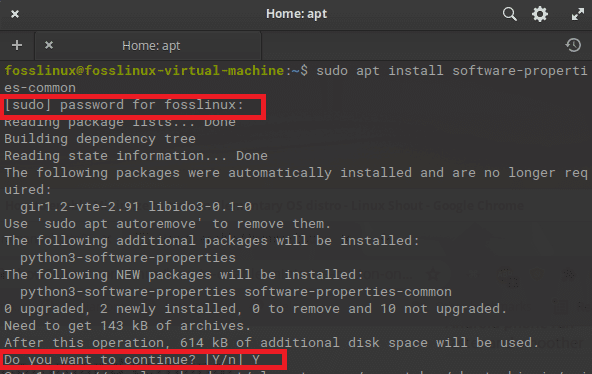Viewport: 592px width, 374px height.
Task: Click the gir1.2-vte-2.91 package name
Action: pos(80,207)
